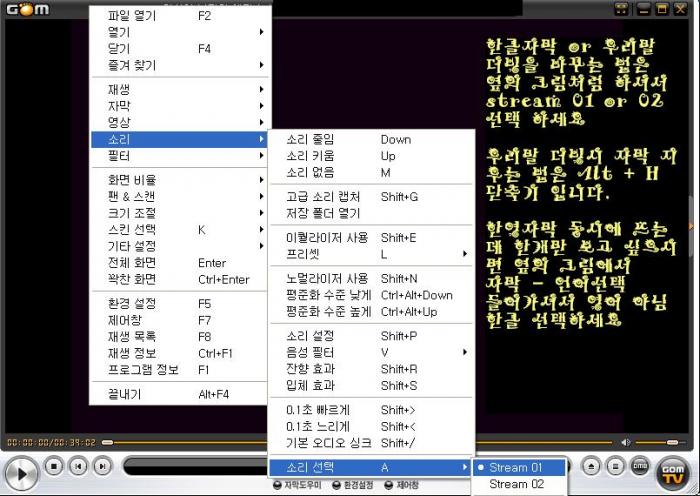Click the volume slider track
This screenshot has width=700, height=496.
[x=660, y=442]
